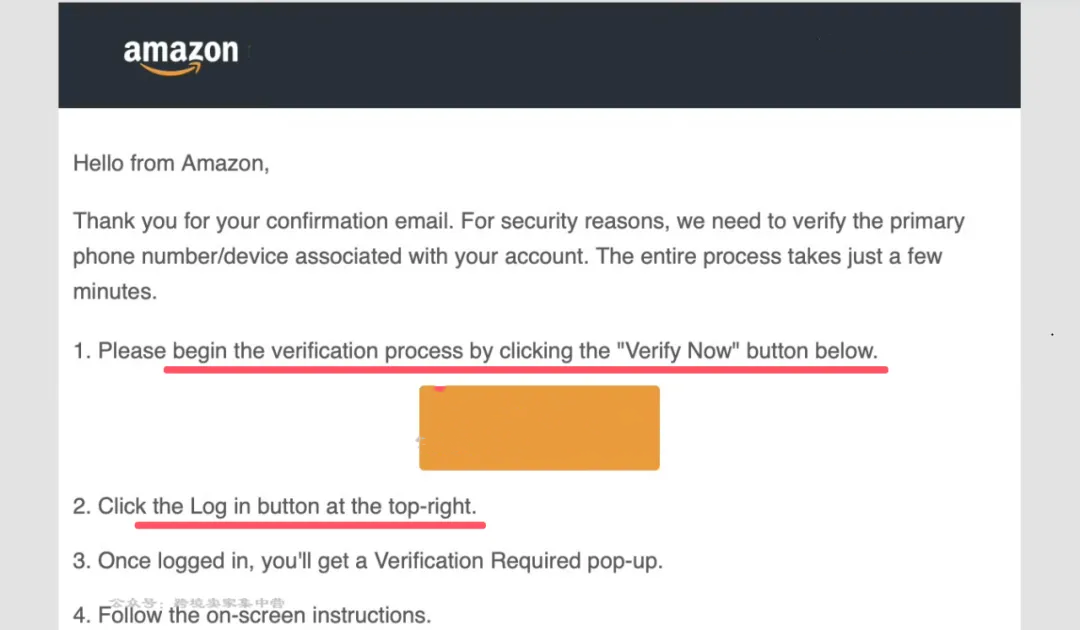Click the word "minutes." ending the paragraph

pyautogui.click(x=116, y=293)
